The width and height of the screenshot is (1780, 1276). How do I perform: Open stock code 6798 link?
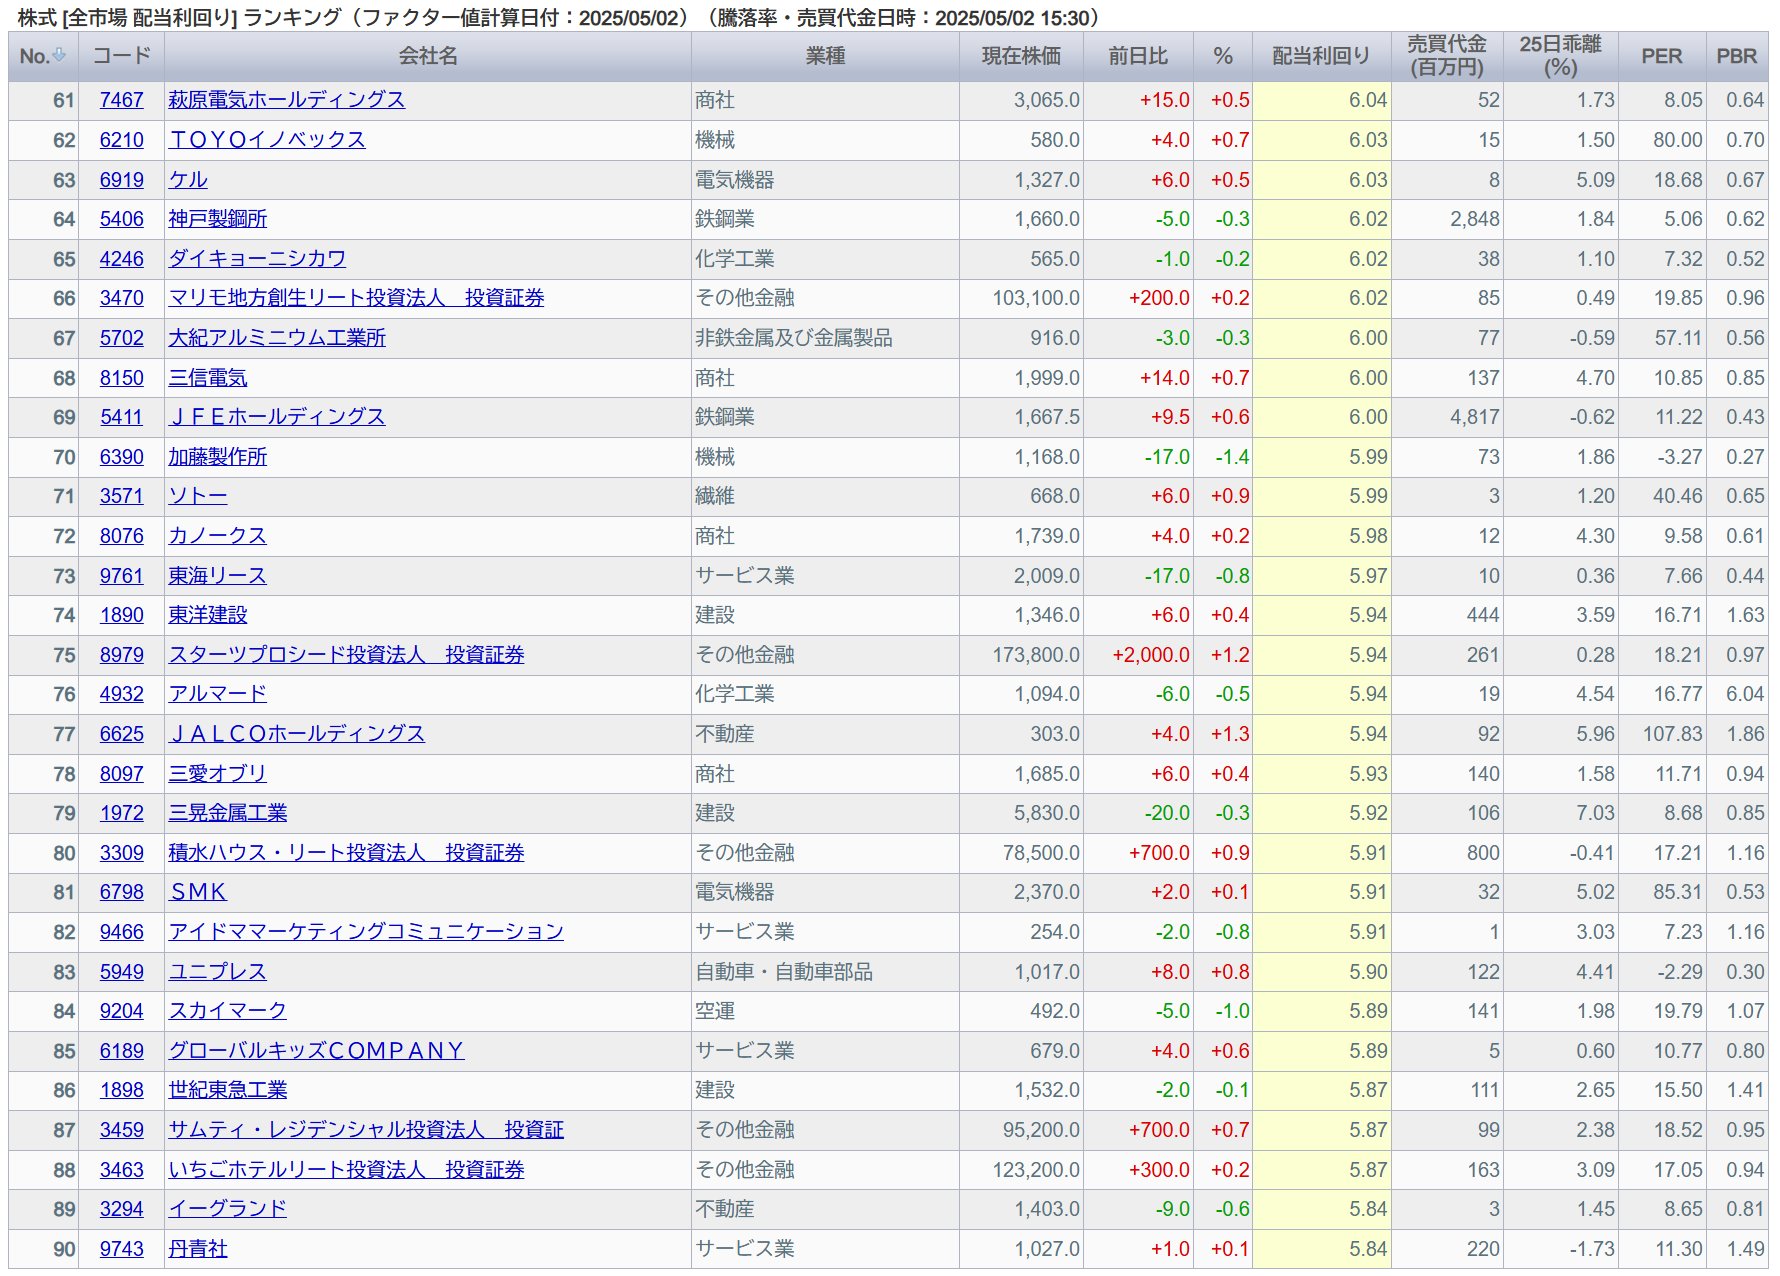tap(122, 892)
